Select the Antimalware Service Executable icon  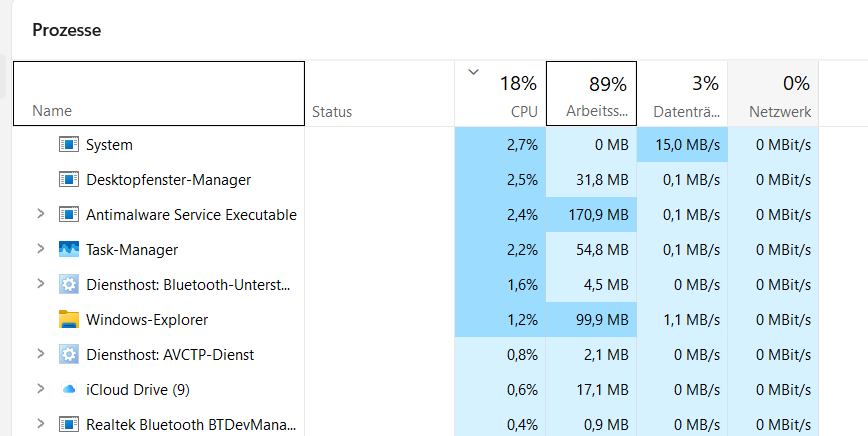coord(69,214)
